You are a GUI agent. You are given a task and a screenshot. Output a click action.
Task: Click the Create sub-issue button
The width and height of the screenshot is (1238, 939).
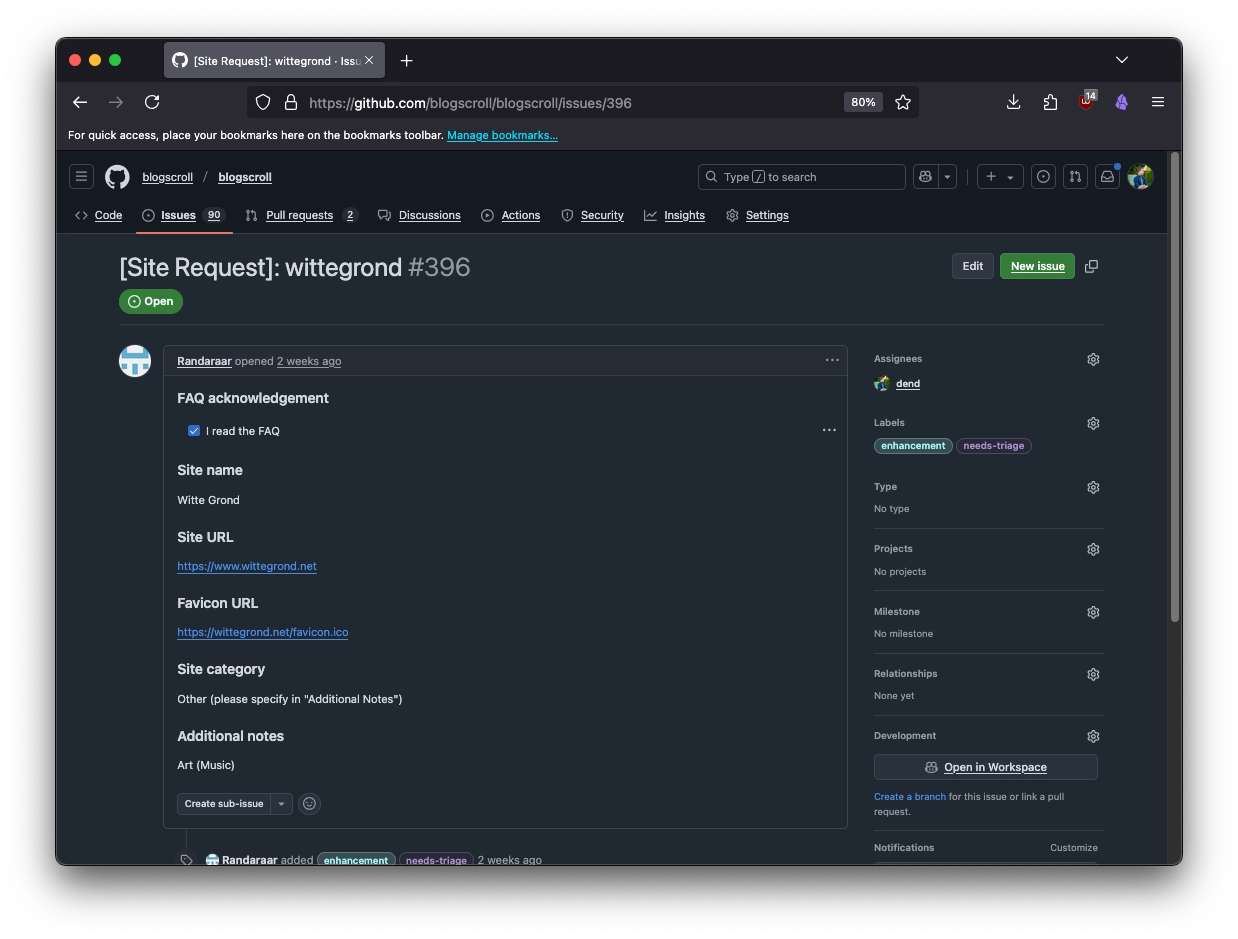pyautogui.click(x=224, y=804)
